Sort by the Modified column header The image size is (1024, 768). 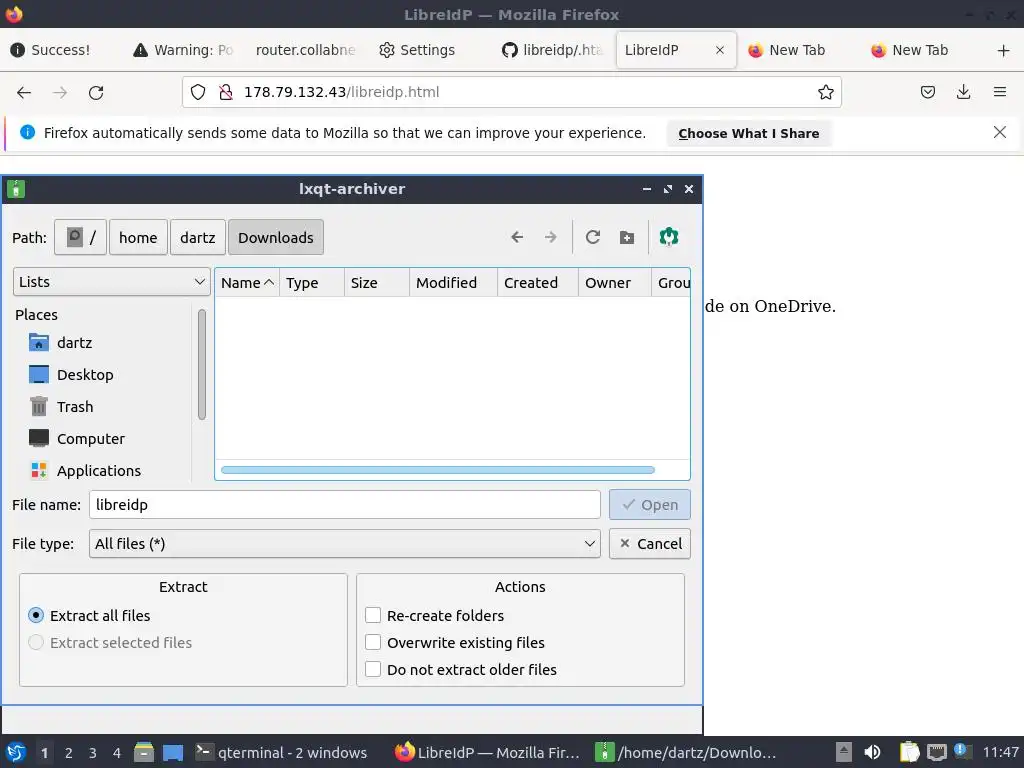click(453, 283)
